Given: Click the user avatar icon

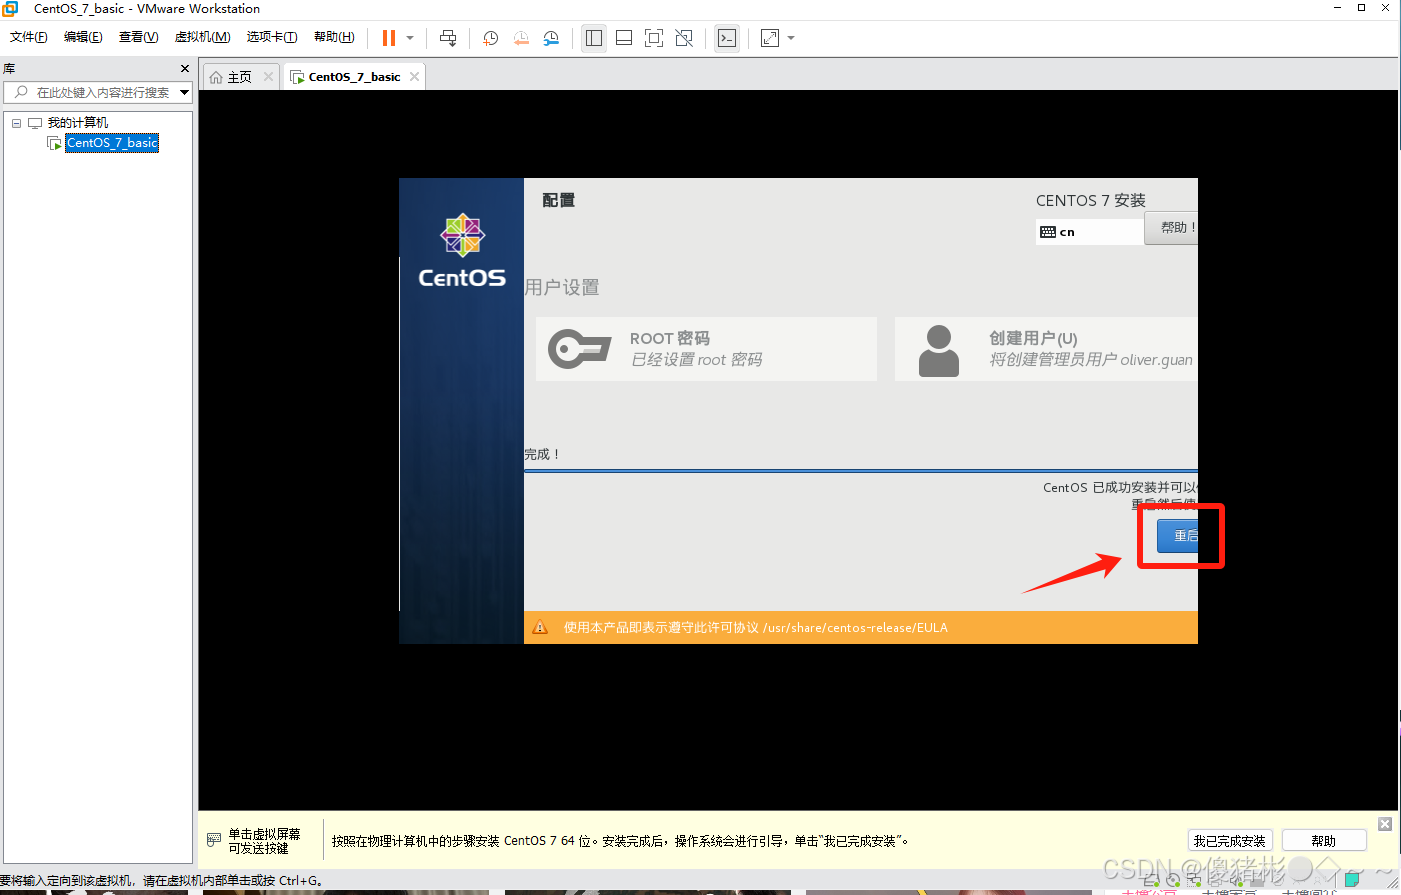Looking at the screenshot, I should (x=939, y=350).
